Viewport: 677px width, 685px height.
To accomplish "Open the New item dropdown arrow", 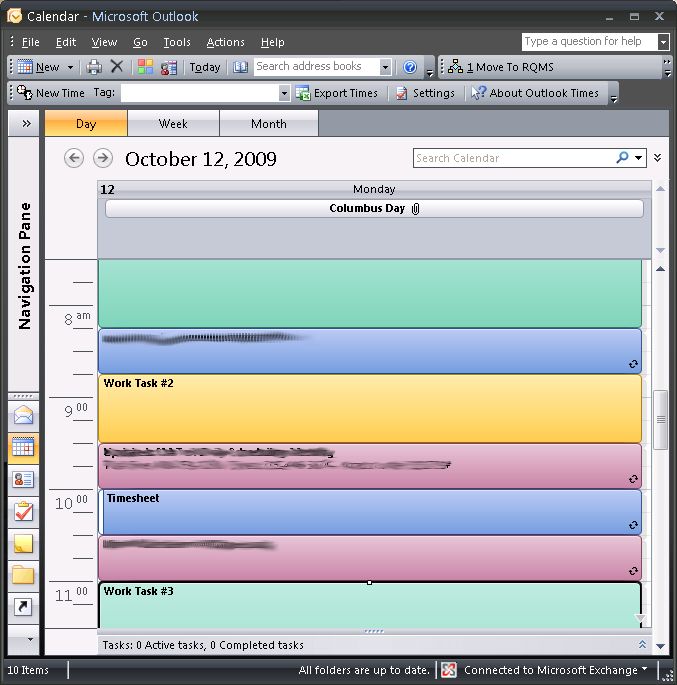I will [70, 67].
